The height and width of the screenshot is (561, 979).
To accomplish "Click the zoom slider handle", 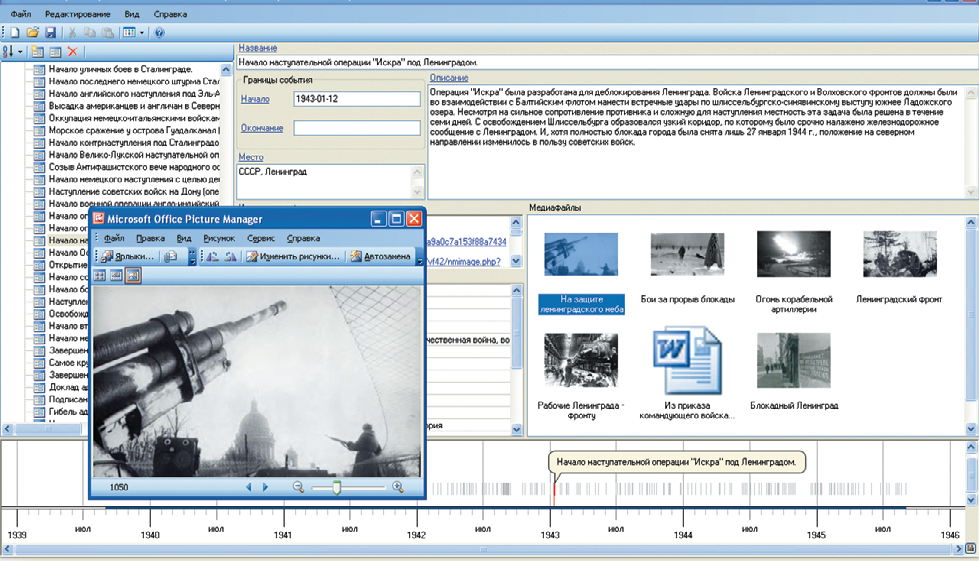I will point(336,487).
